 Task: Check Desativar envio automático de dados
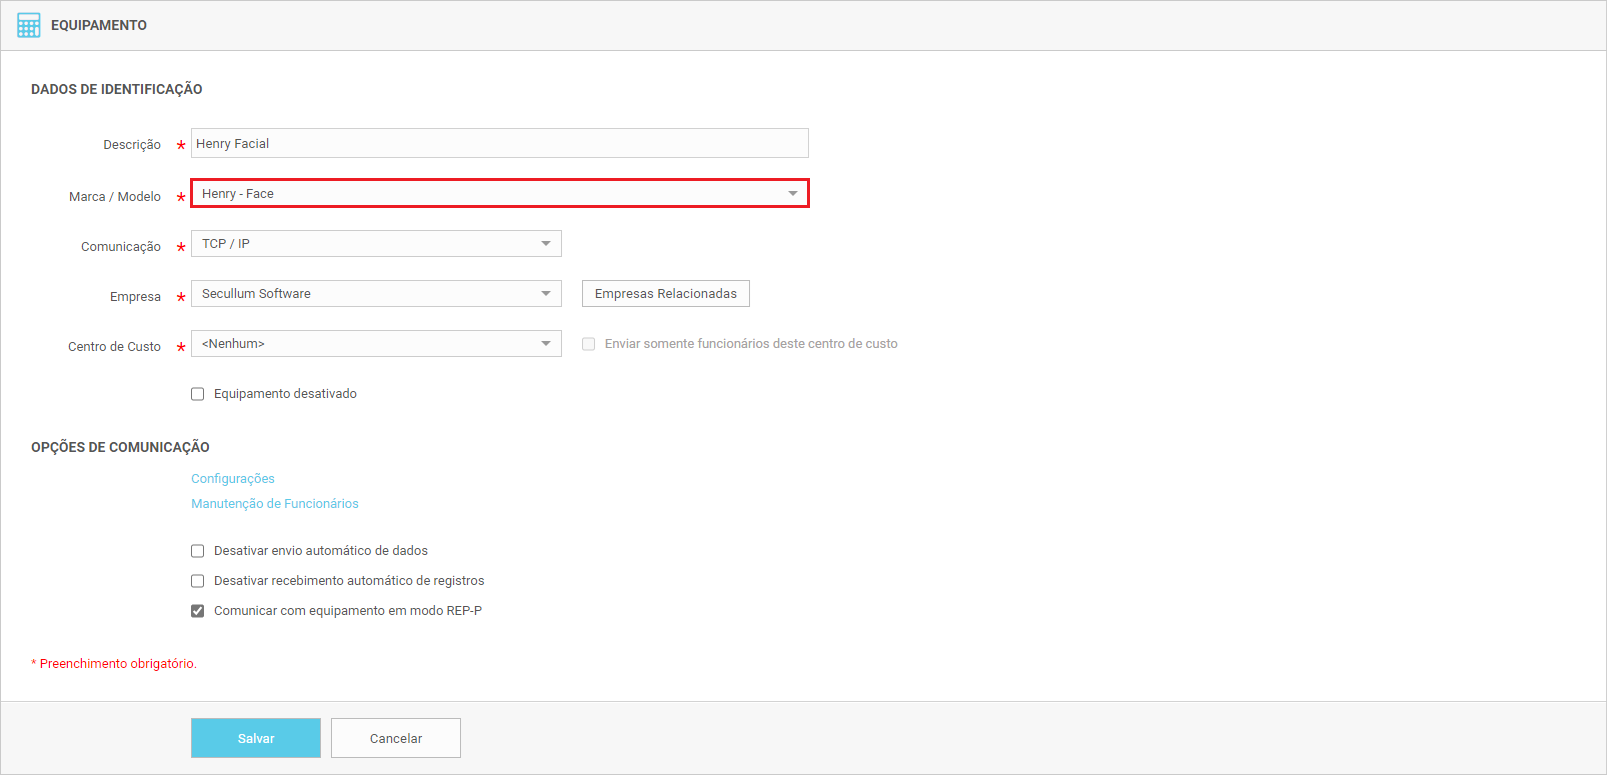pos(198,551)
